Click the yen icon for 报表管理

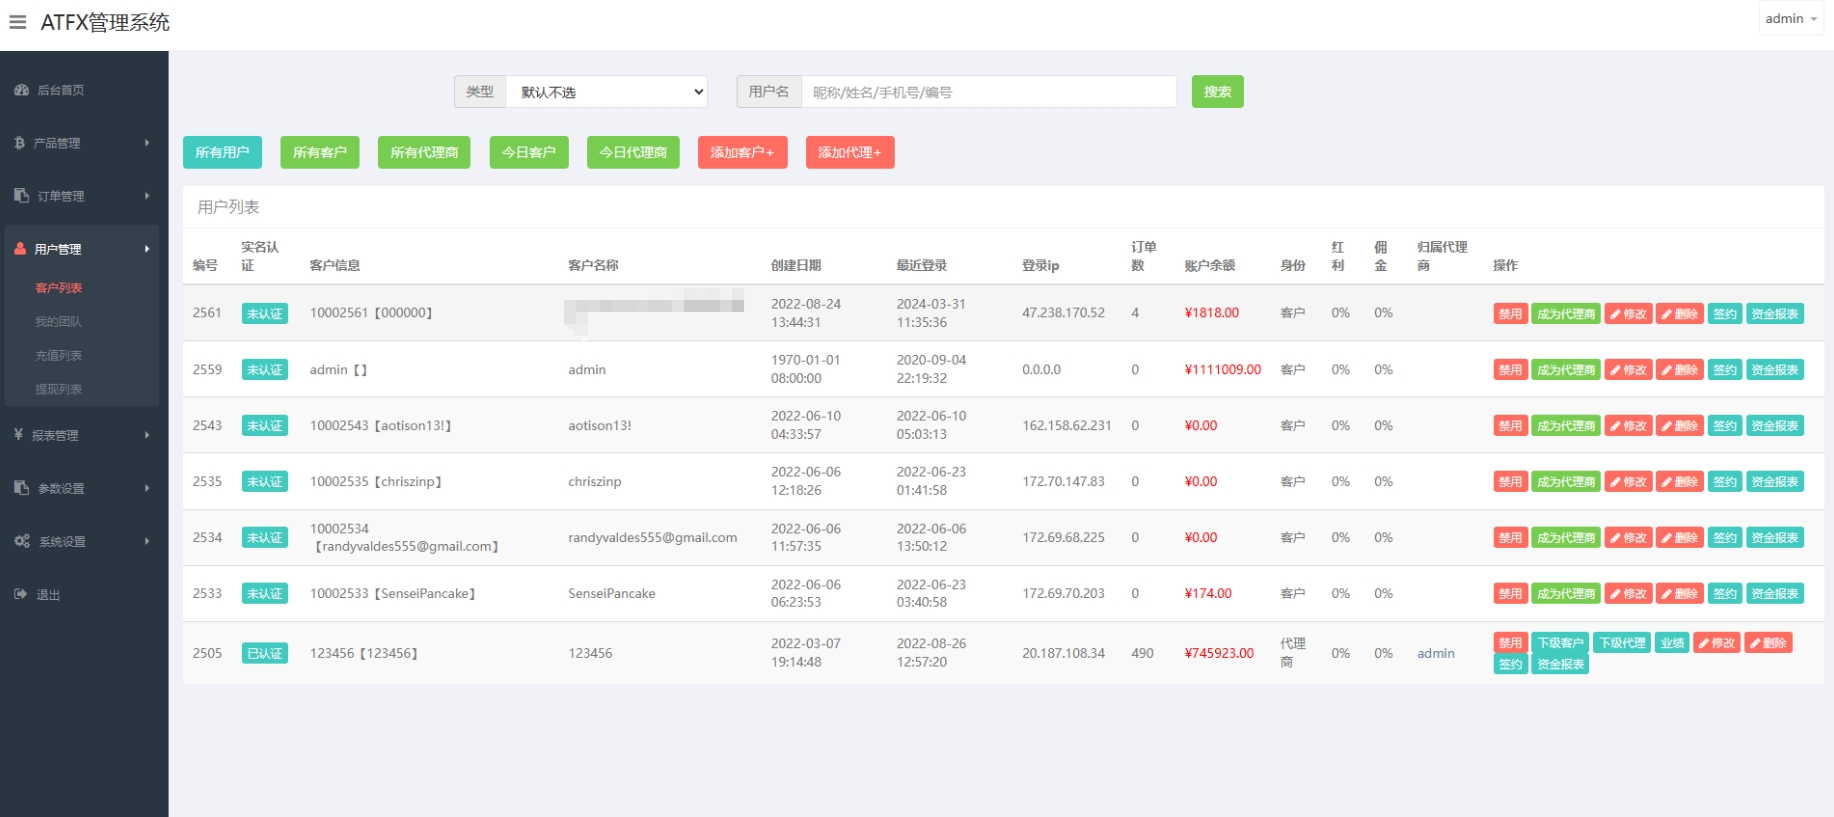tap(19, 435)
